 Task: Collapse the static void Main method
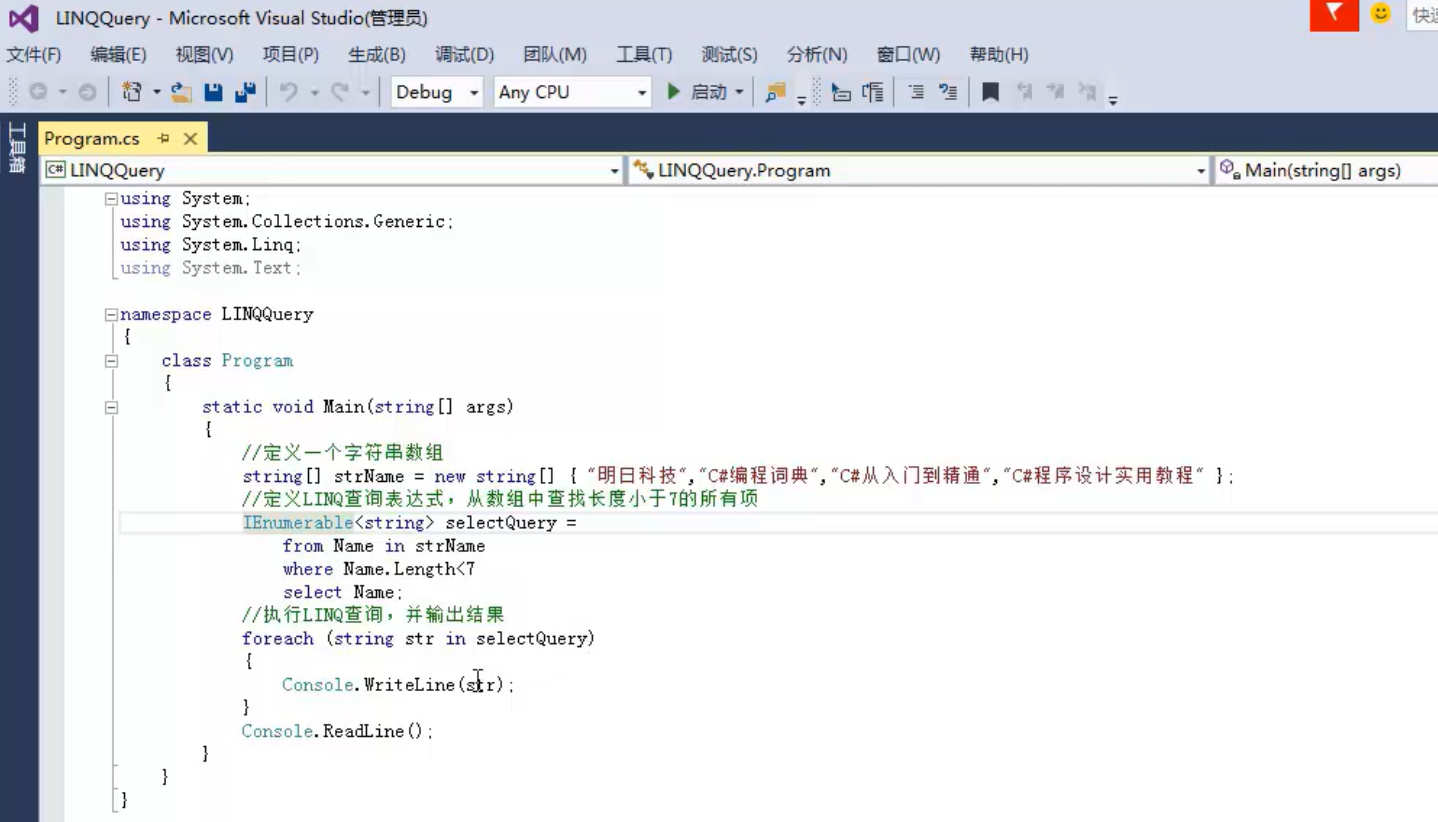point(112,407)
